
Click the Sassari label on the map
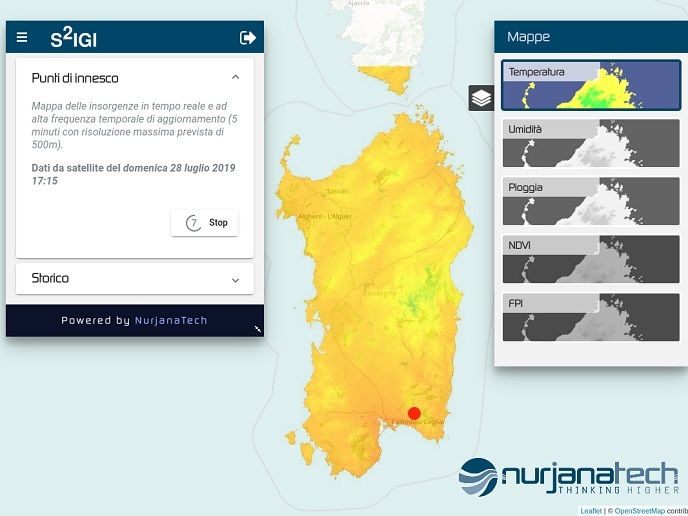(x=337, y=190)
